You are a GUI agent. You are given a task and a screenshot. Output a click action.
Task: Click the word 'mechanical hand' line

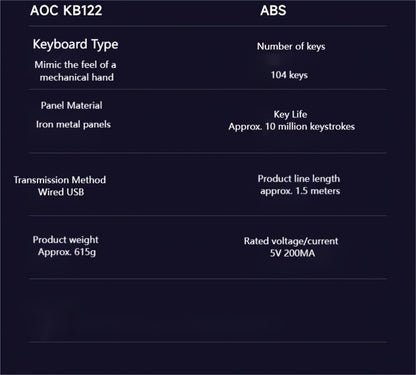click(77, 77)
